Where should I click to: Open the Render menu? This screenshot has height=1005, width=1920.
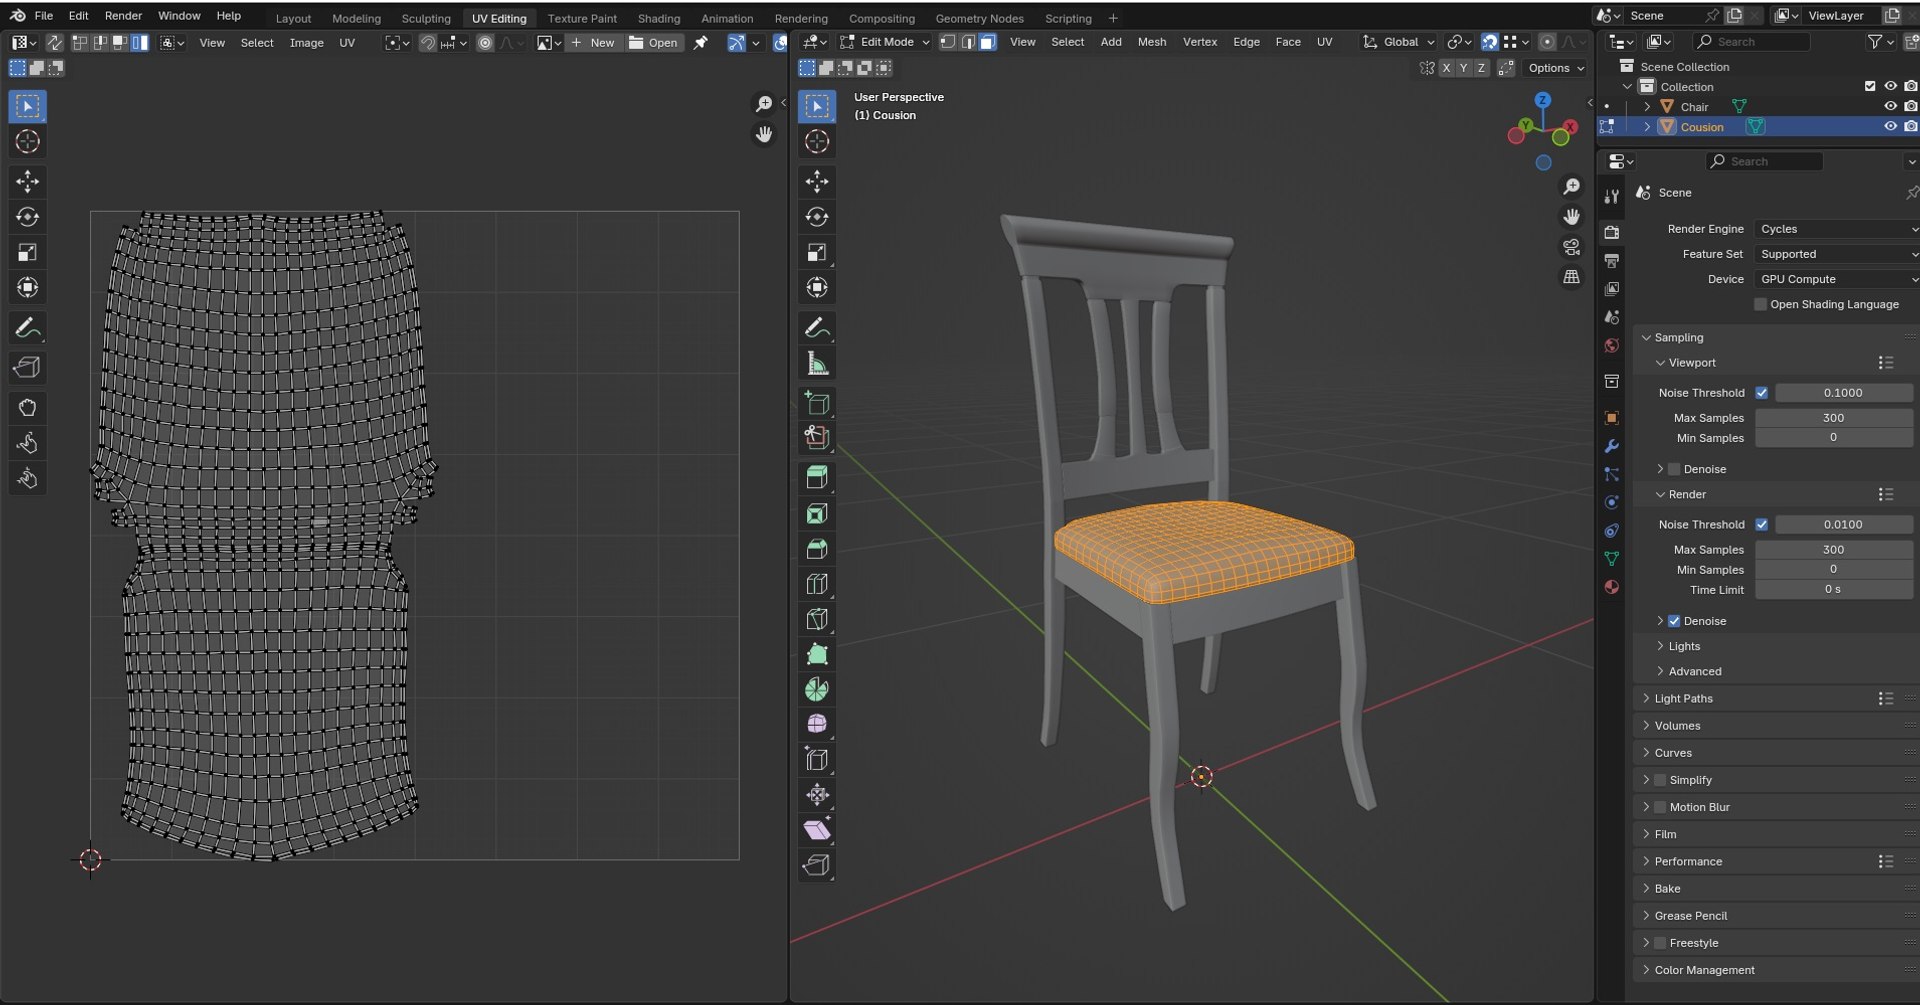coord(123,16)
